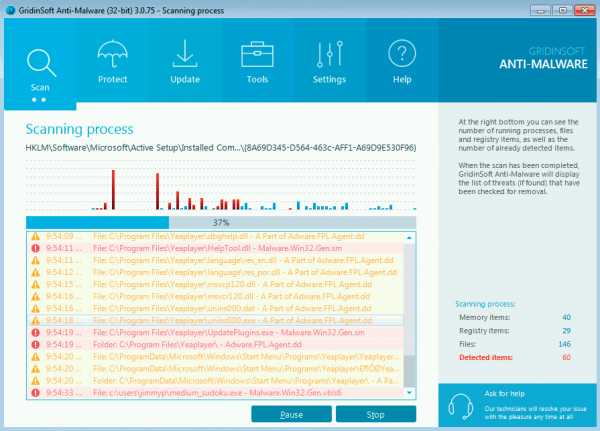Open the Update download icon
This screenshot has height=431, width=600.
185,54
